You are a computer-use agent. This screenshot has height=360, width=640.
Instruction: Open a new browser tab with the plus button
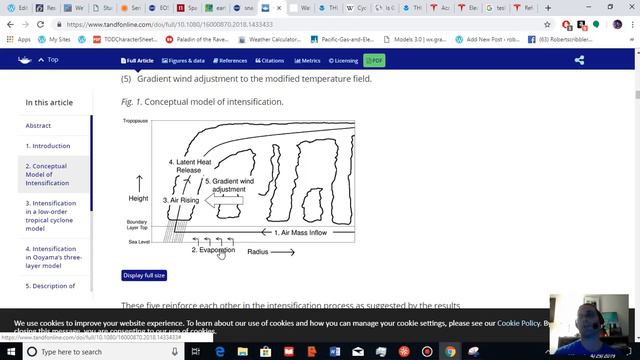coord(548,8)
